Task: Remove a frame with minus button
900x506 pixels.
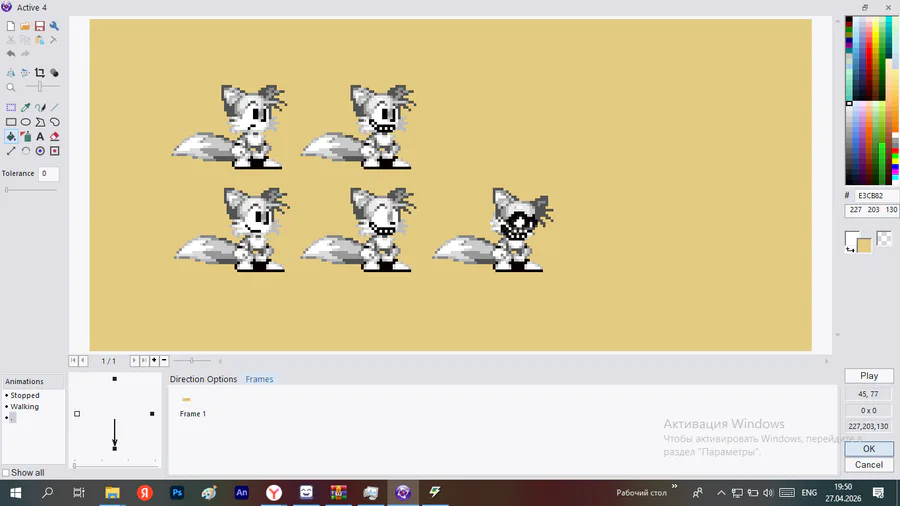Action: click(x=164, y=360)
